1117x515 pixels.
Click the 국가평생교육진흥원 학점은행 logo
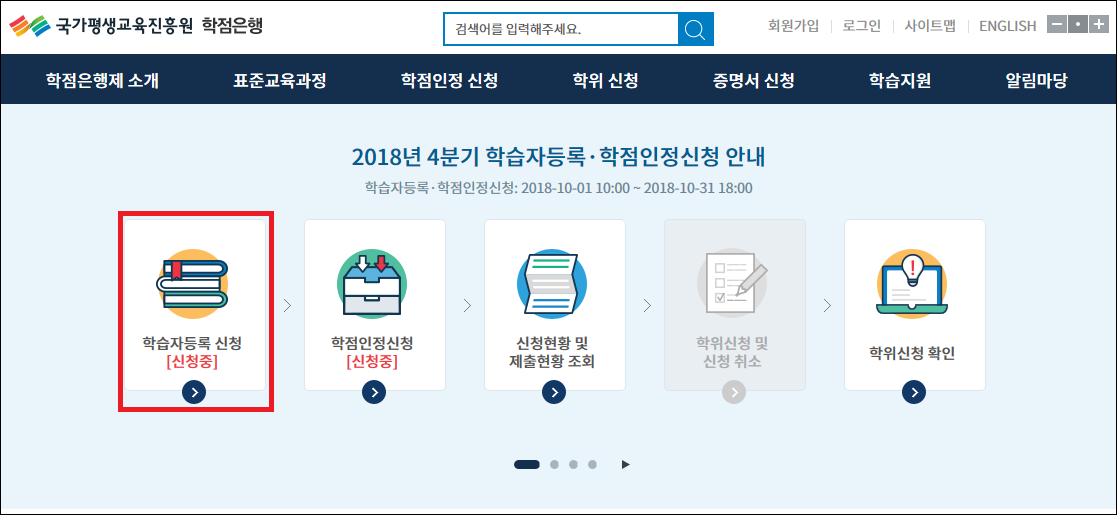coord(136,25)
